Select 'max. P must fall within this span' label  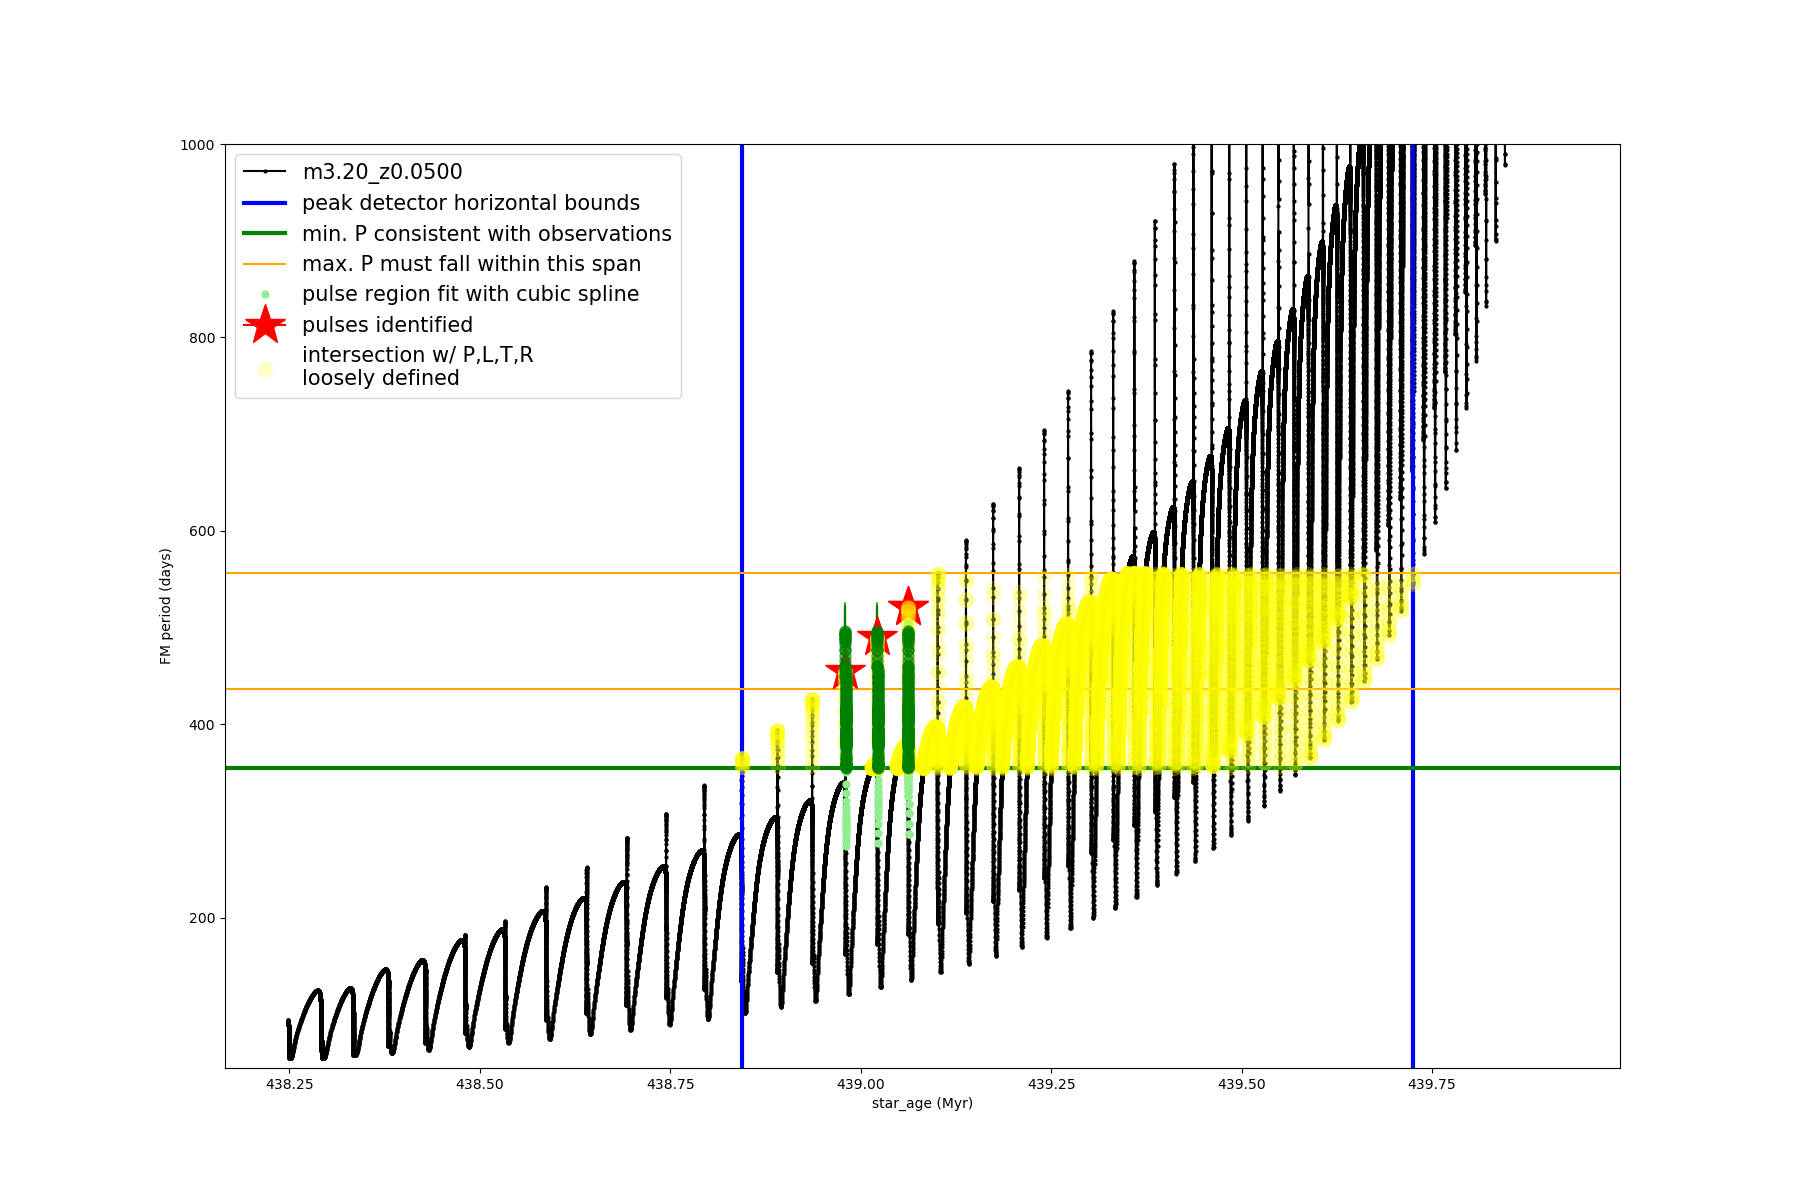pyautogui.click(x=471, y=264)
